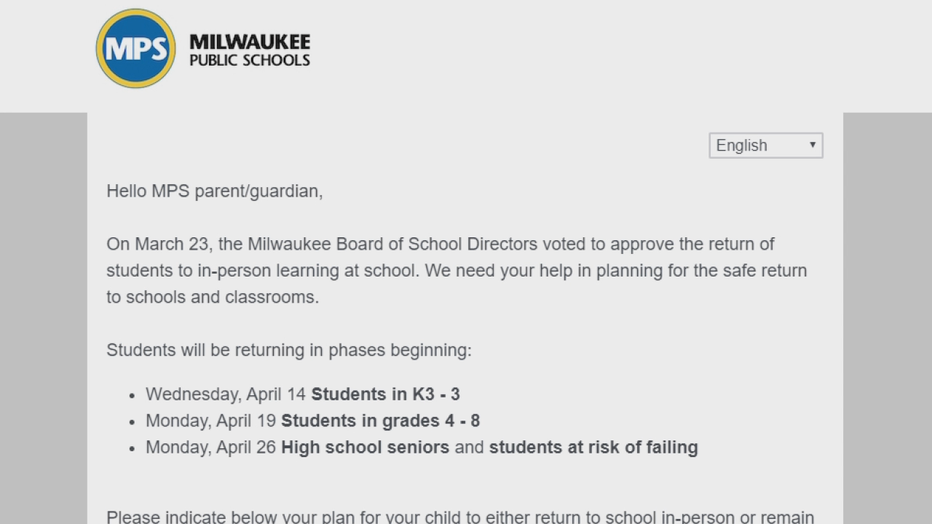This screenshot has width=932, height=524.
Task: Click bold 'students at risk of failing'
Action: tap(593, 447)
